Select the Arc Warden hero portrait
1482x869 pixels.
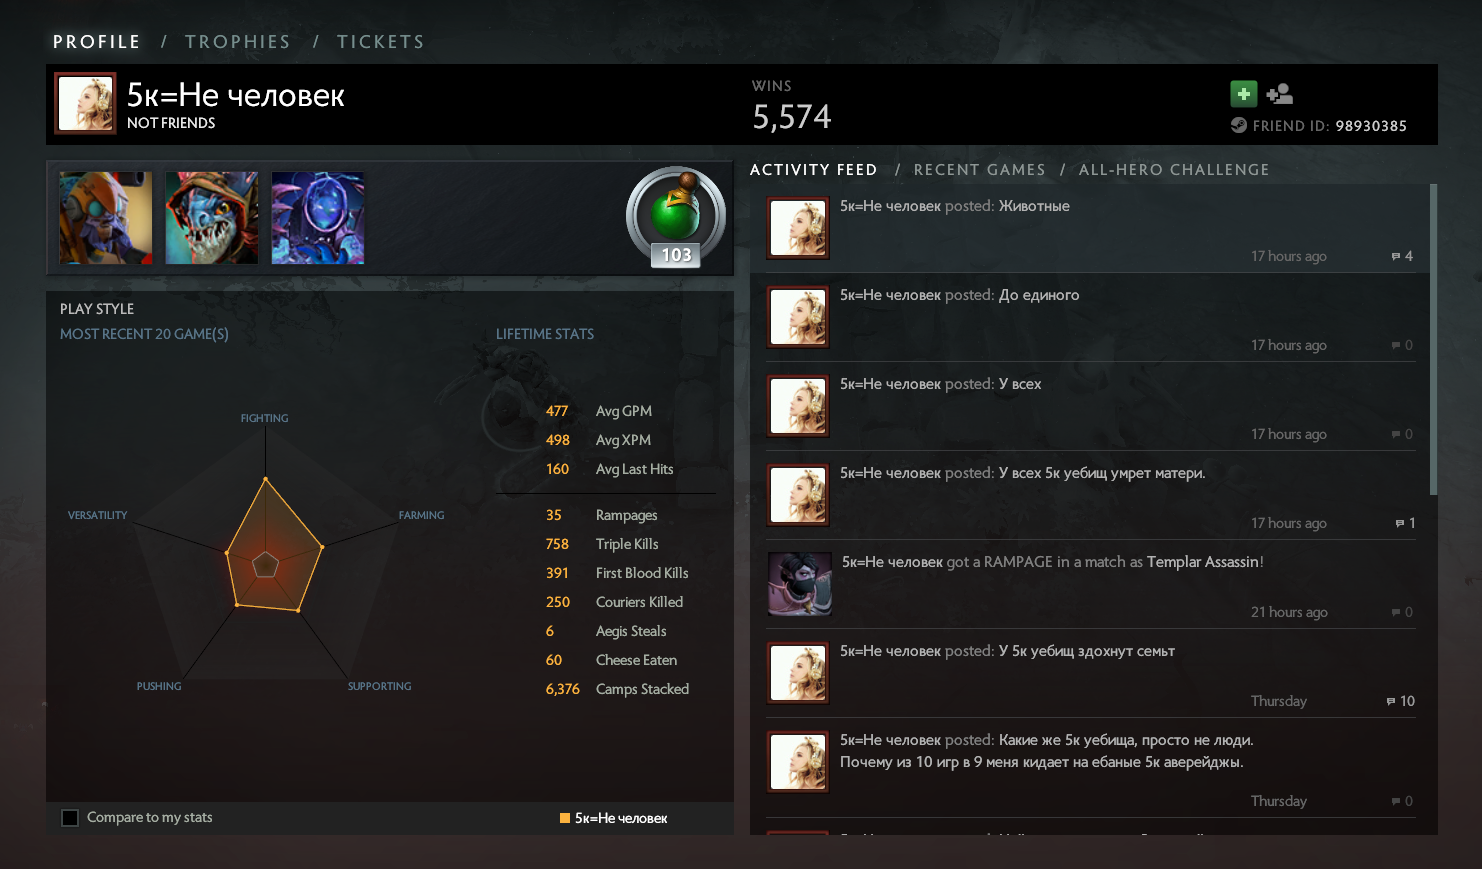coord(318,218)
